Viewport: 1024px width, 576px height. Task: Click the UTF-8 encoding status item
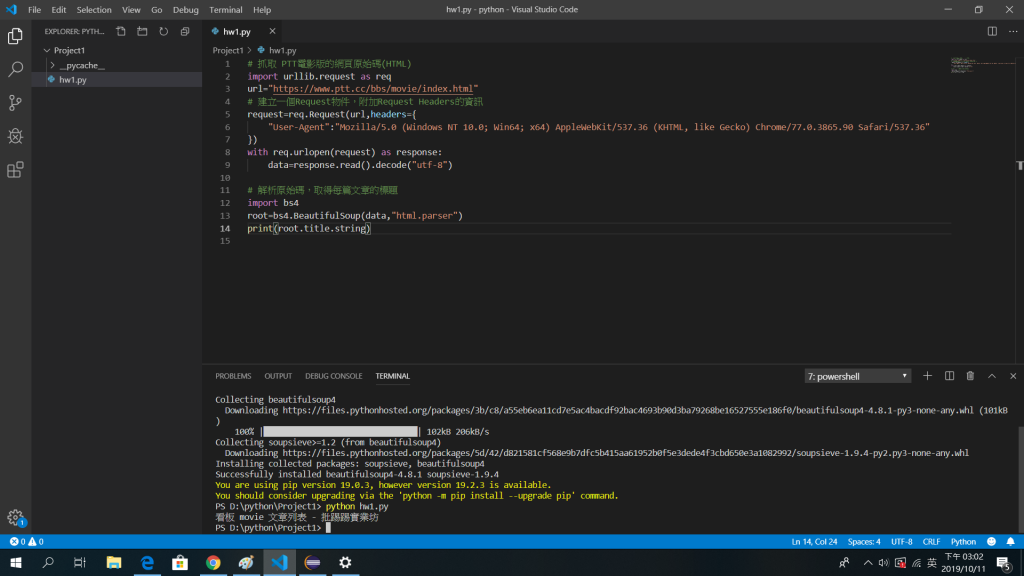click(901, 542)
